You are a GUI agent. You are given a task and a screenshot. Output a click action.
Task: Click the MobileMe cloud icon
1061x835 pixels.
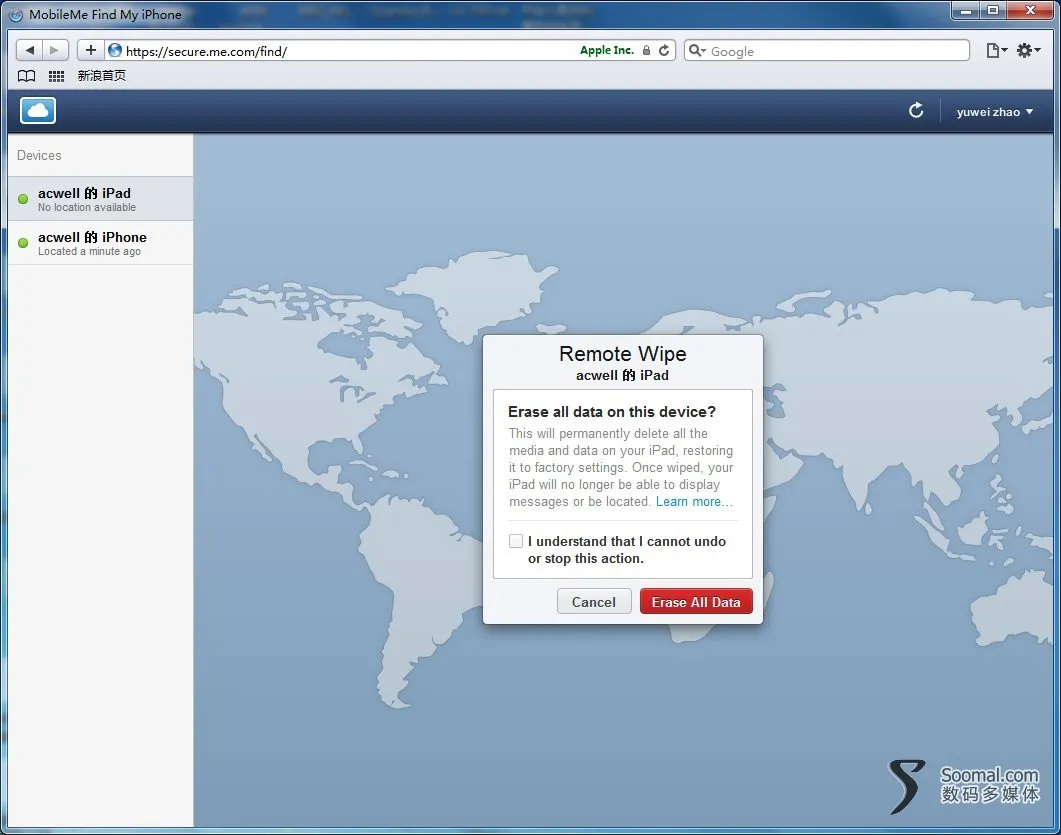pyautogui.click(x=38, y=111)
